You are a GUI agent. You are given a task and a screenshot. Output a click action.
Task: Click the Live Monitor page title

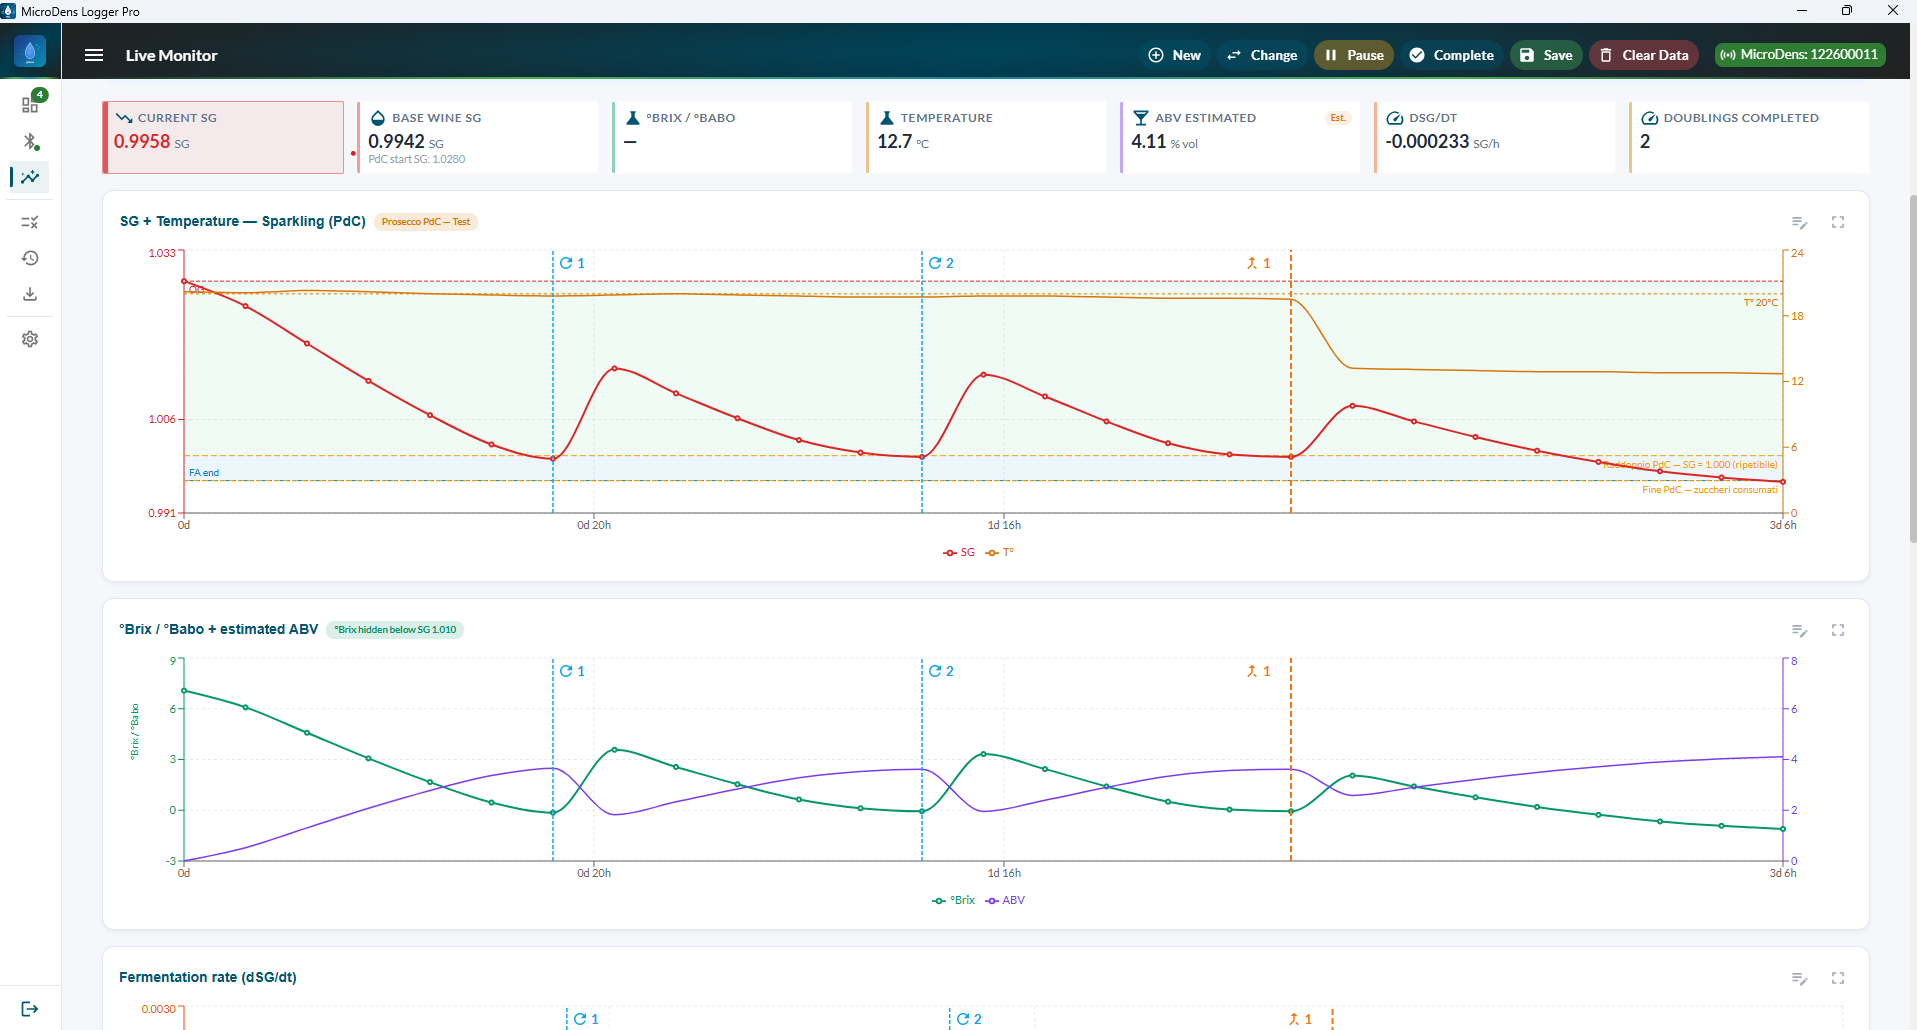pyautogui.click(x=171, y=55)
